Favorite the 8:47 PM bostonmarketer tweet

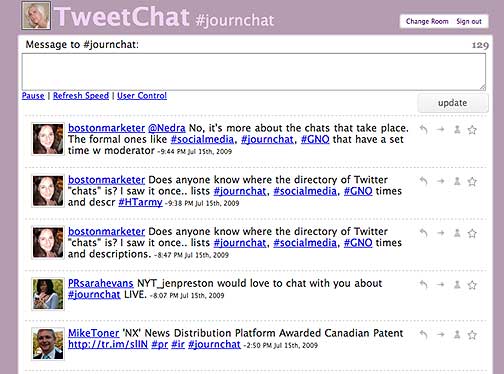point(472,233)
